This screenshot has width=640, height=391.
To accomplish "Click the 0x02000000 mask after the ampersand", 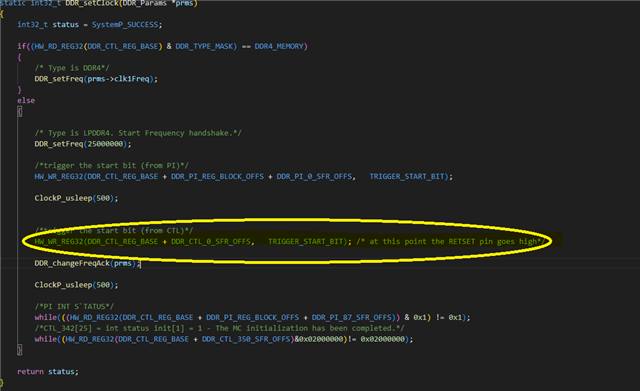I will [x=321, y=339].
